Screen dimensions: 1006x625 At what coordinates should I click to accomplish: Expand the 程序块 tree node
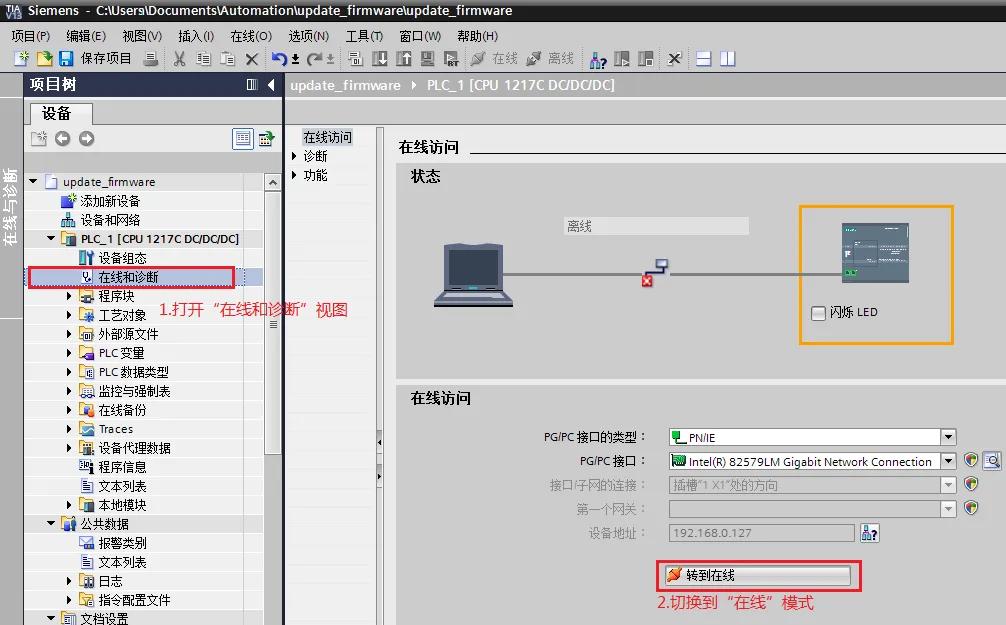coord(66,294)
